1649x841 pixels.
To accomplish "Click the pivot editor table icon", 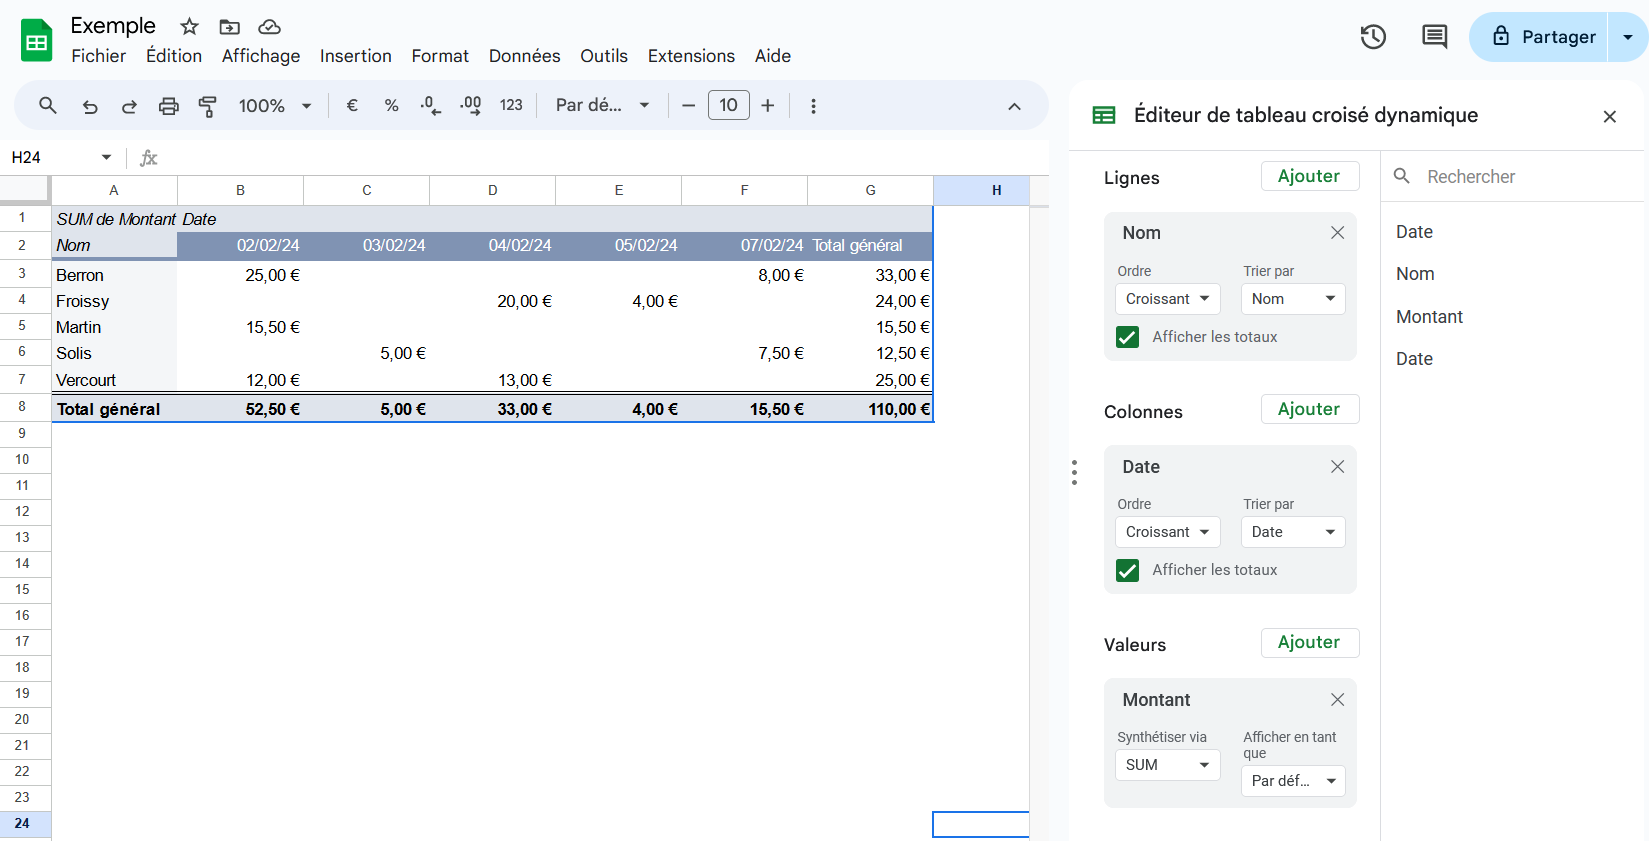I will 1104,115.
